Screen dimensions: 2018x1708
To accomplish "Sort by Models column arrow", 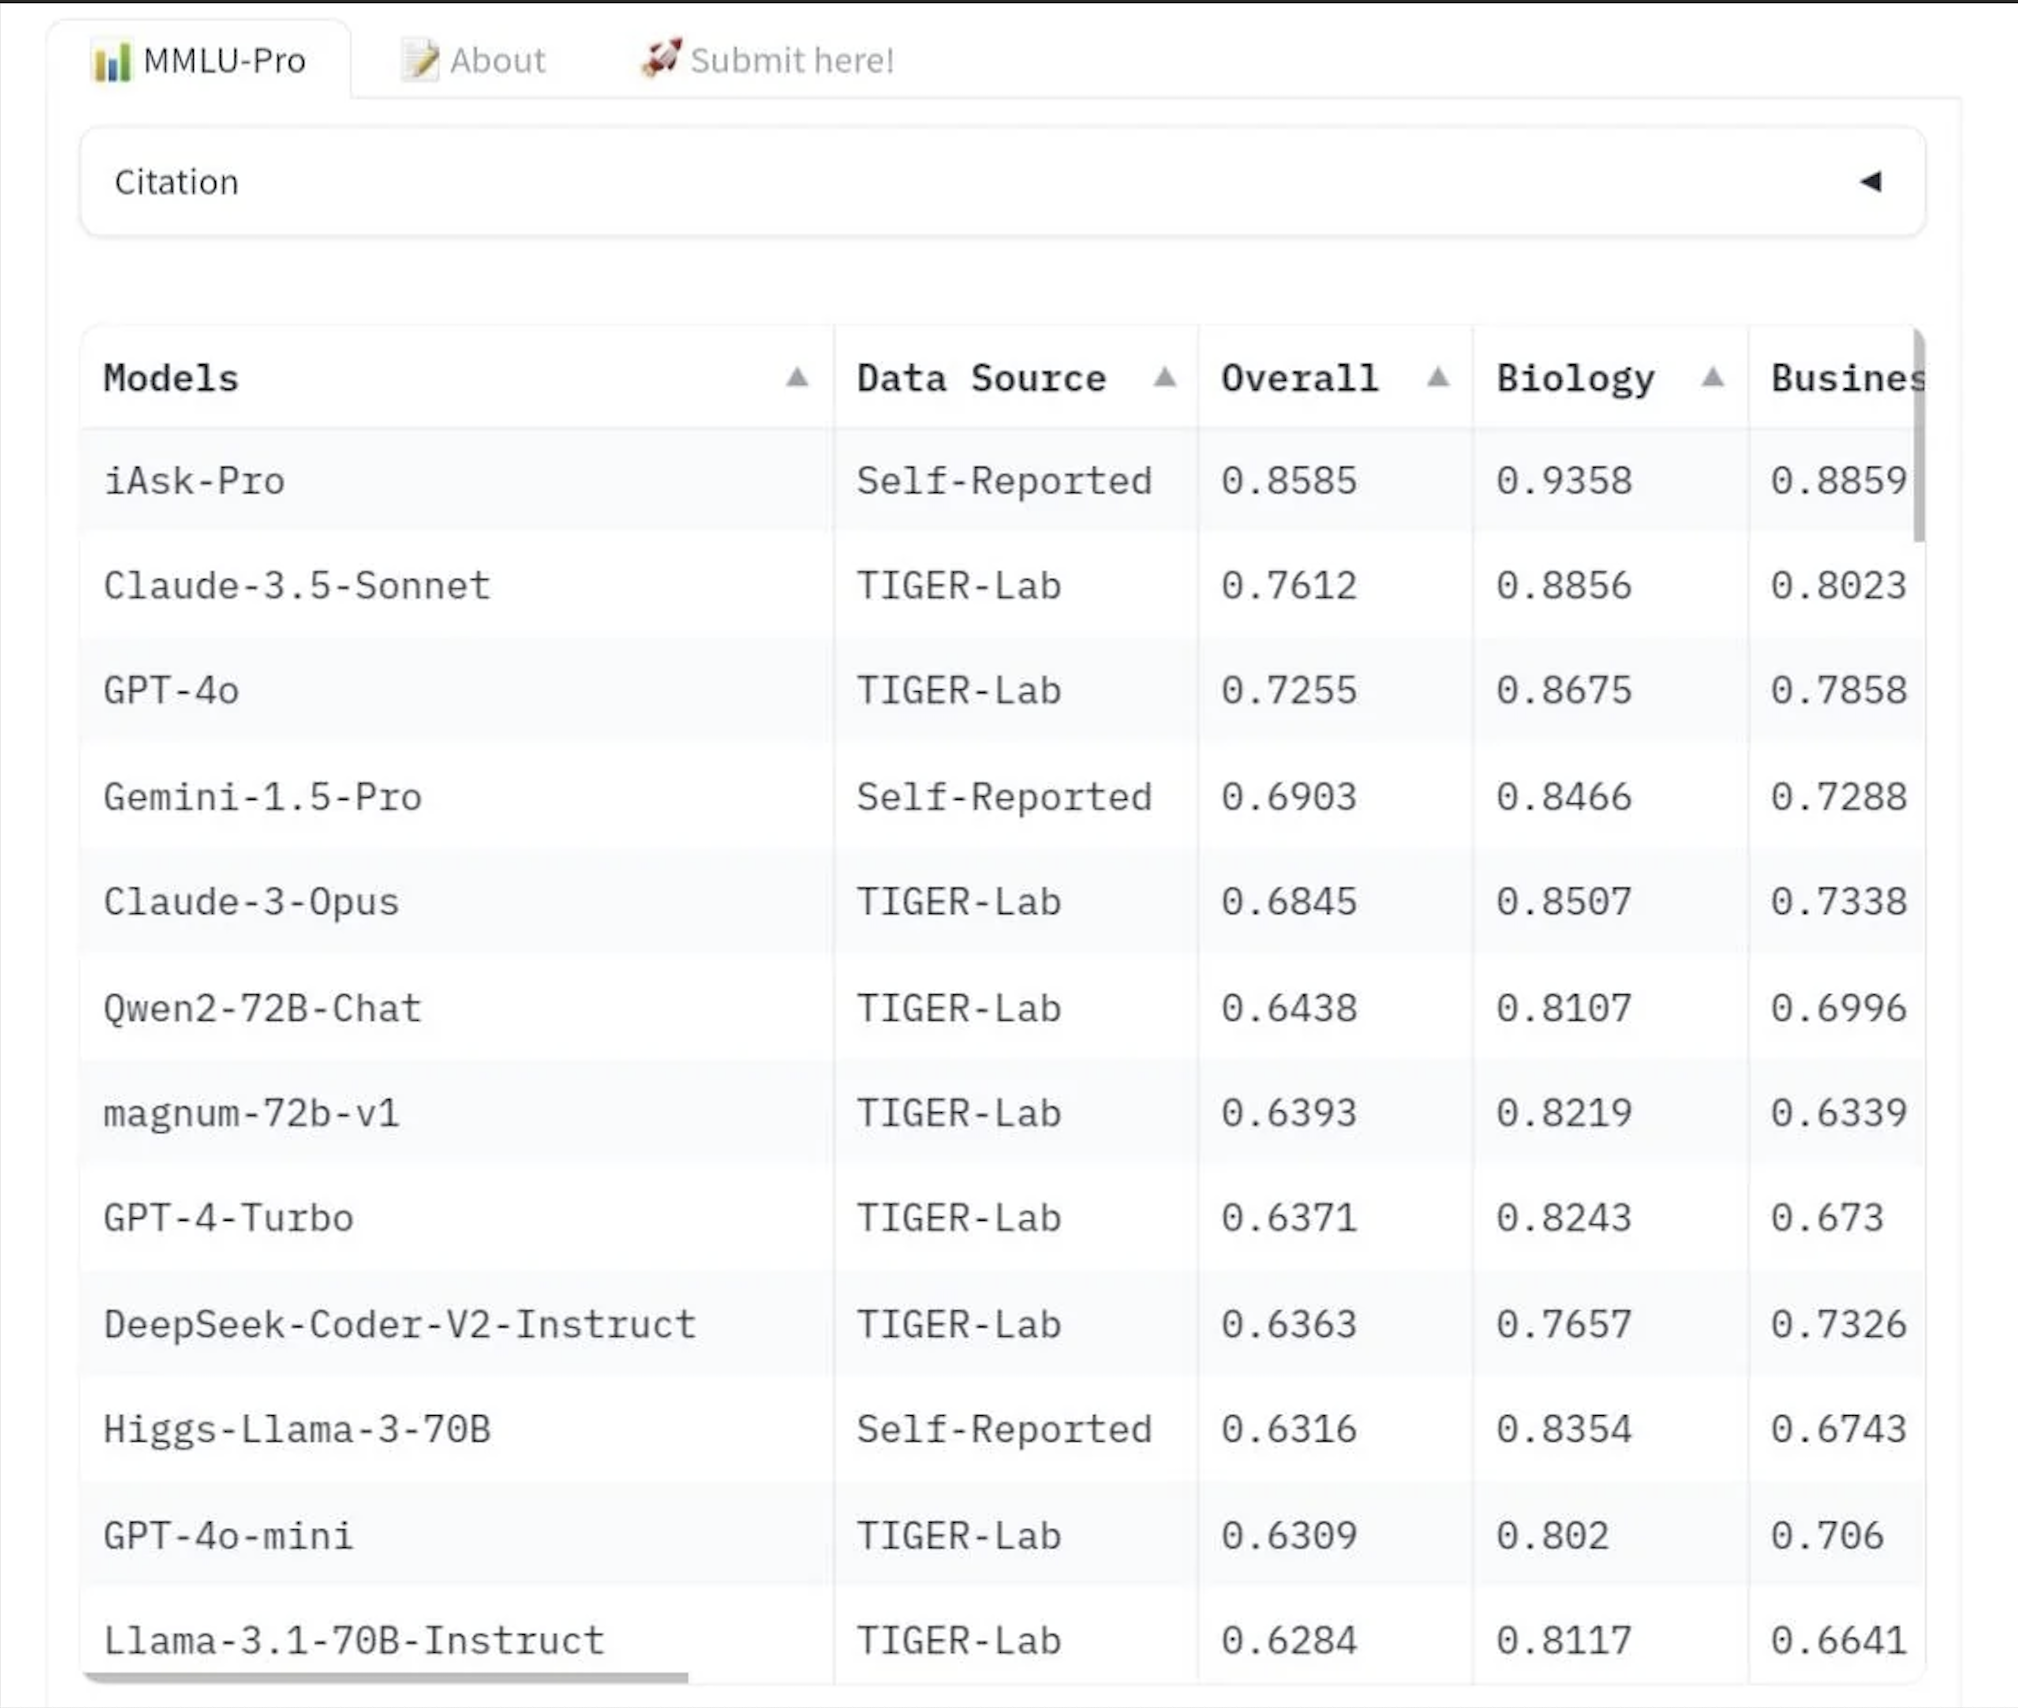I will tap(797, 377).
